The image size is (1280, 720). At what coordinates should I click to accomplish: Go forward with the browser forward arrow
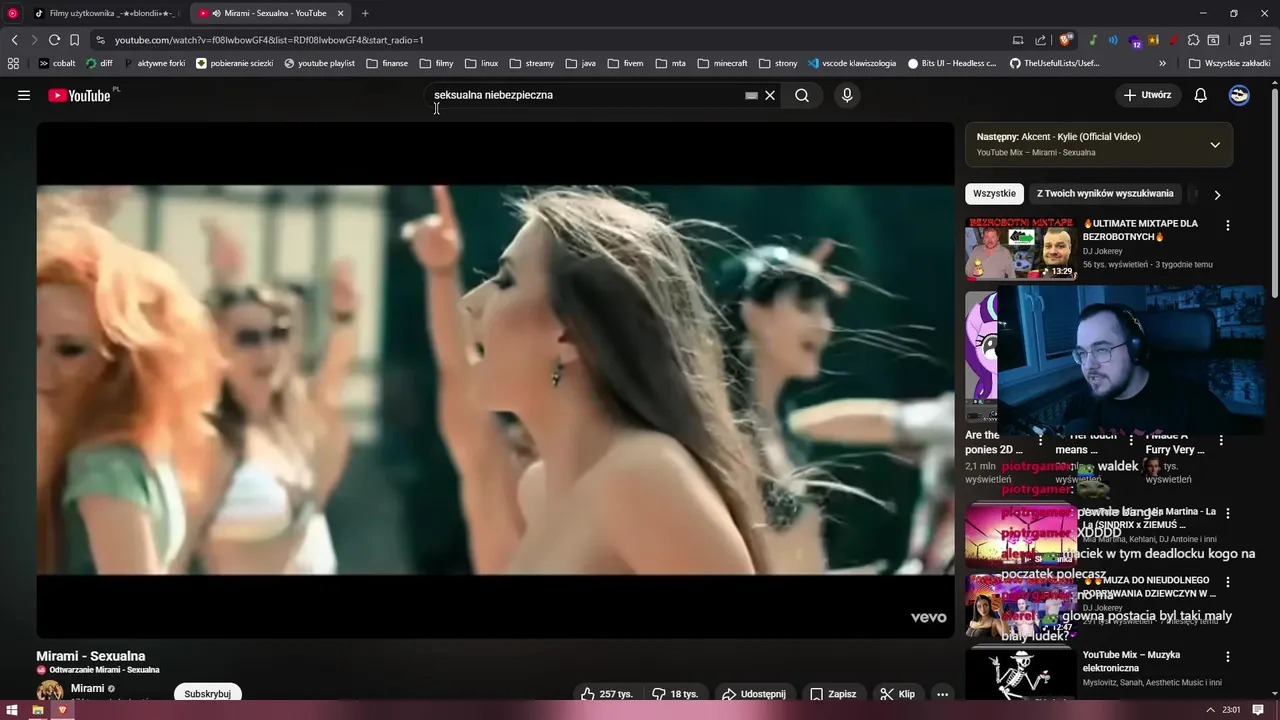click(34, 40)
